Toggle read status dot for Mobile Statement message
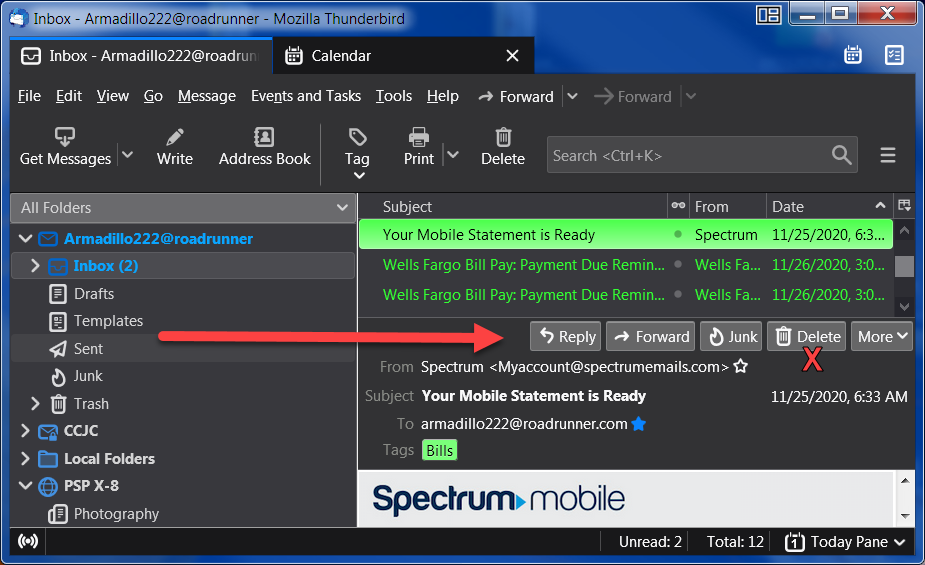 (x=678, y=234)
